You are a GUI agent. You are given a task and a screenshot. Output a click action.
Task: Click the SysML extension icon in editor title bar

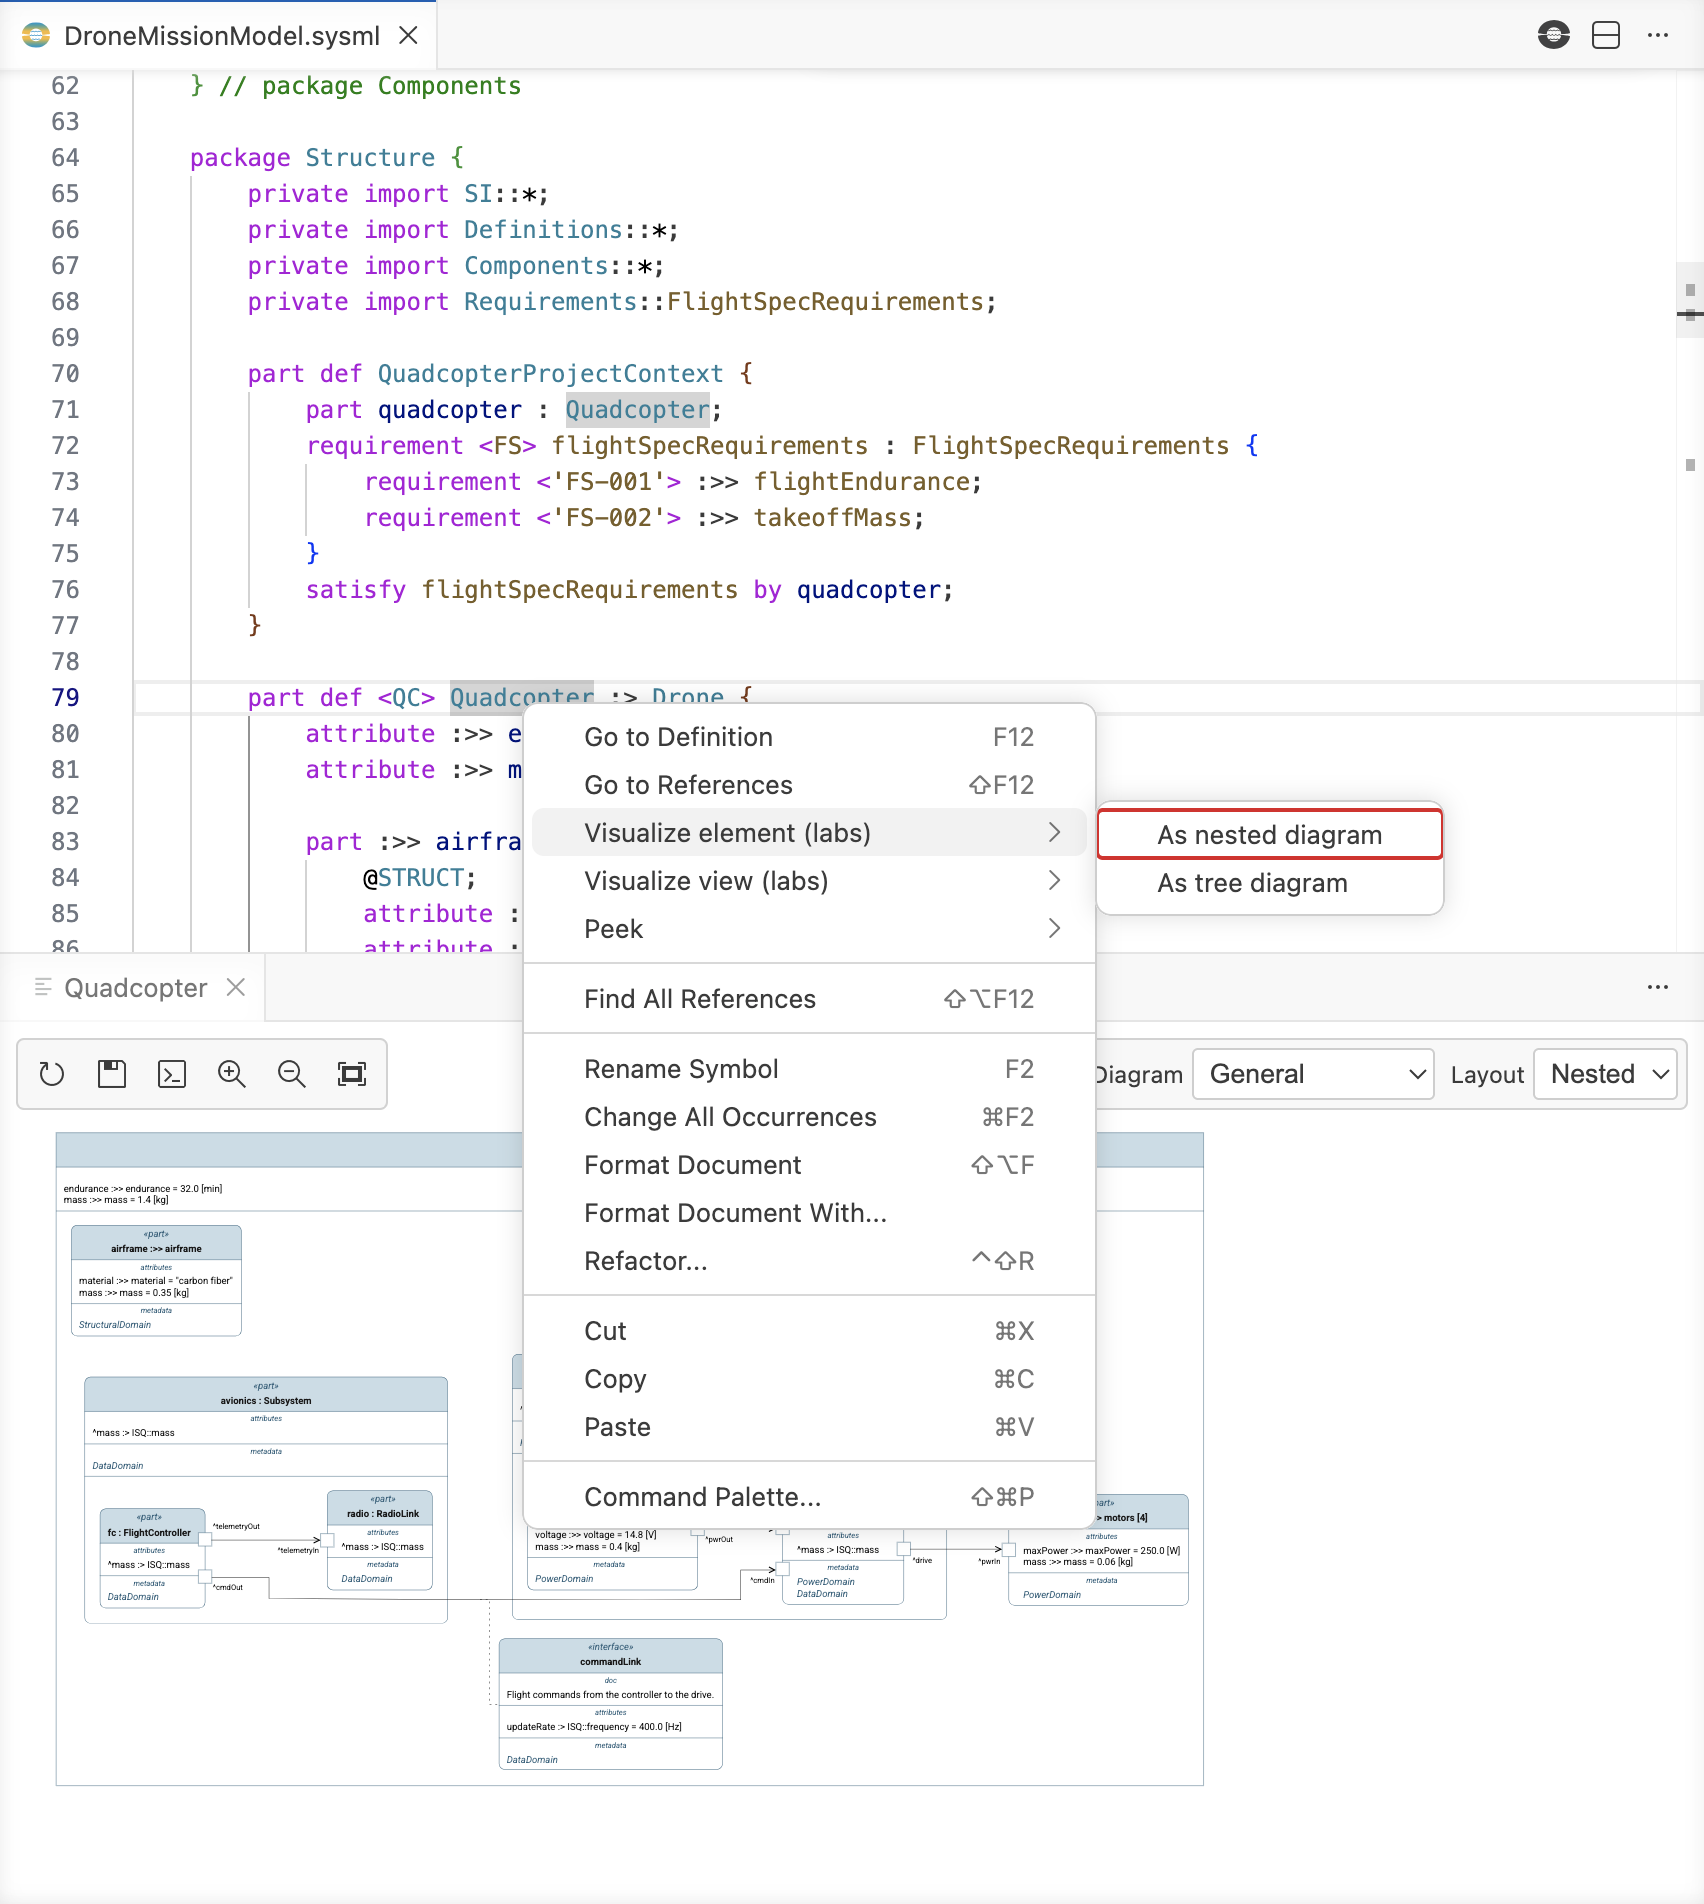coord(1554,35)
